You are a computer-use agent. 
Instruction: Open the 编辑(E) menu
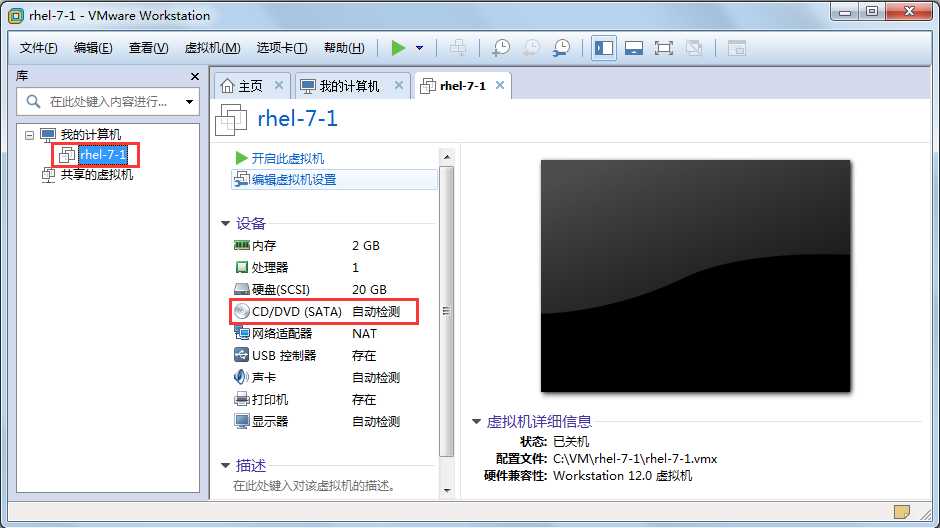coord(93,47)
